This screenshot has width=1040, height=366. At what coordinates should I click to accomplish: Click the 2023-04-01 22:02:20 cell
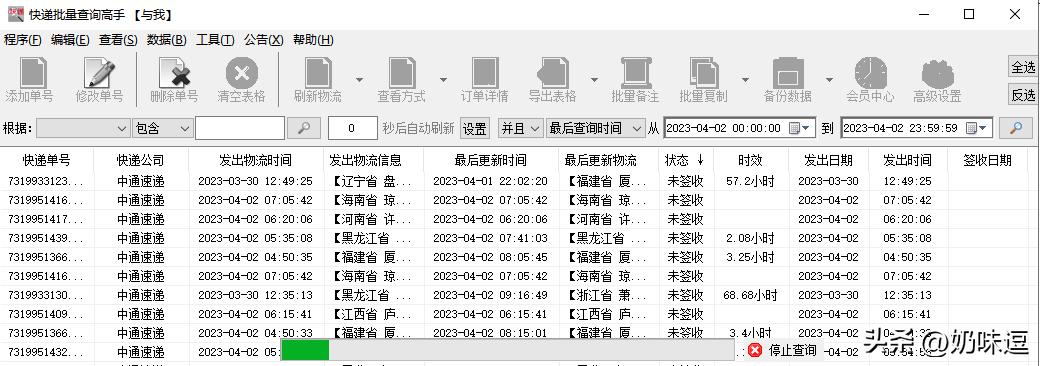tap(491, 181)
